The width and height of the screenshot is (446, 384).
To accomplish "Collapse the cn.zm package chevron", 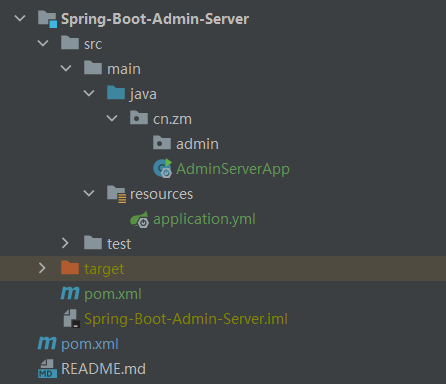I will coord(112,118).
